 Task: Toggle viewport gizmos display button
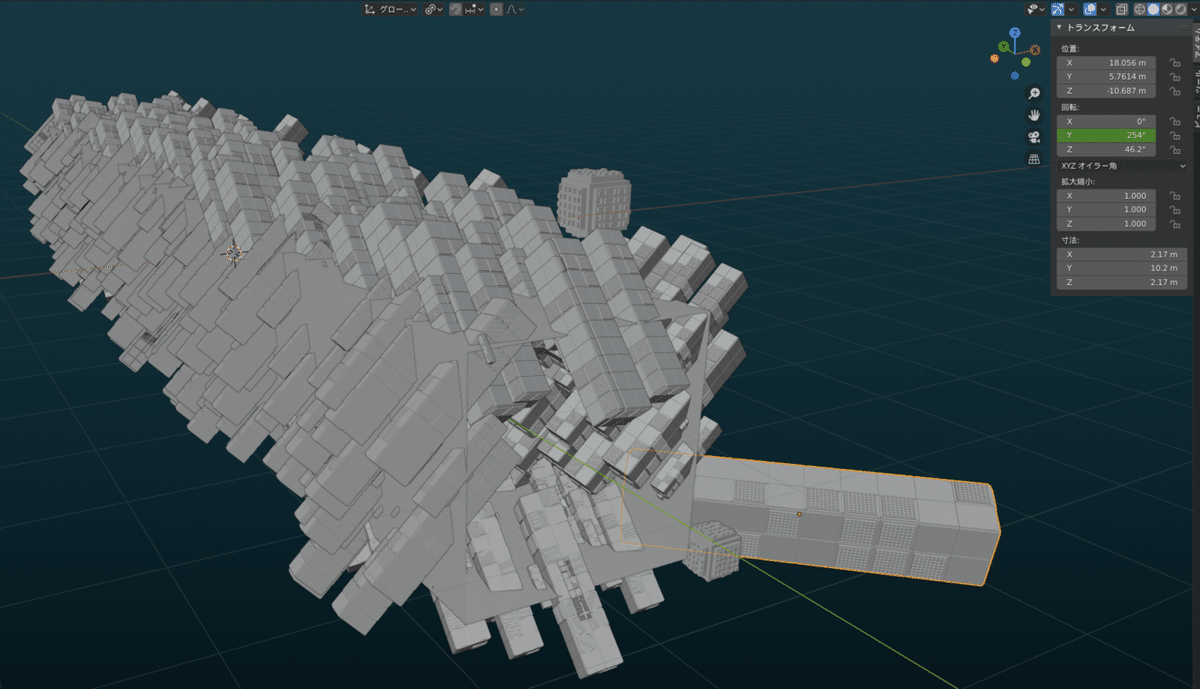[x=1057, y=9]
